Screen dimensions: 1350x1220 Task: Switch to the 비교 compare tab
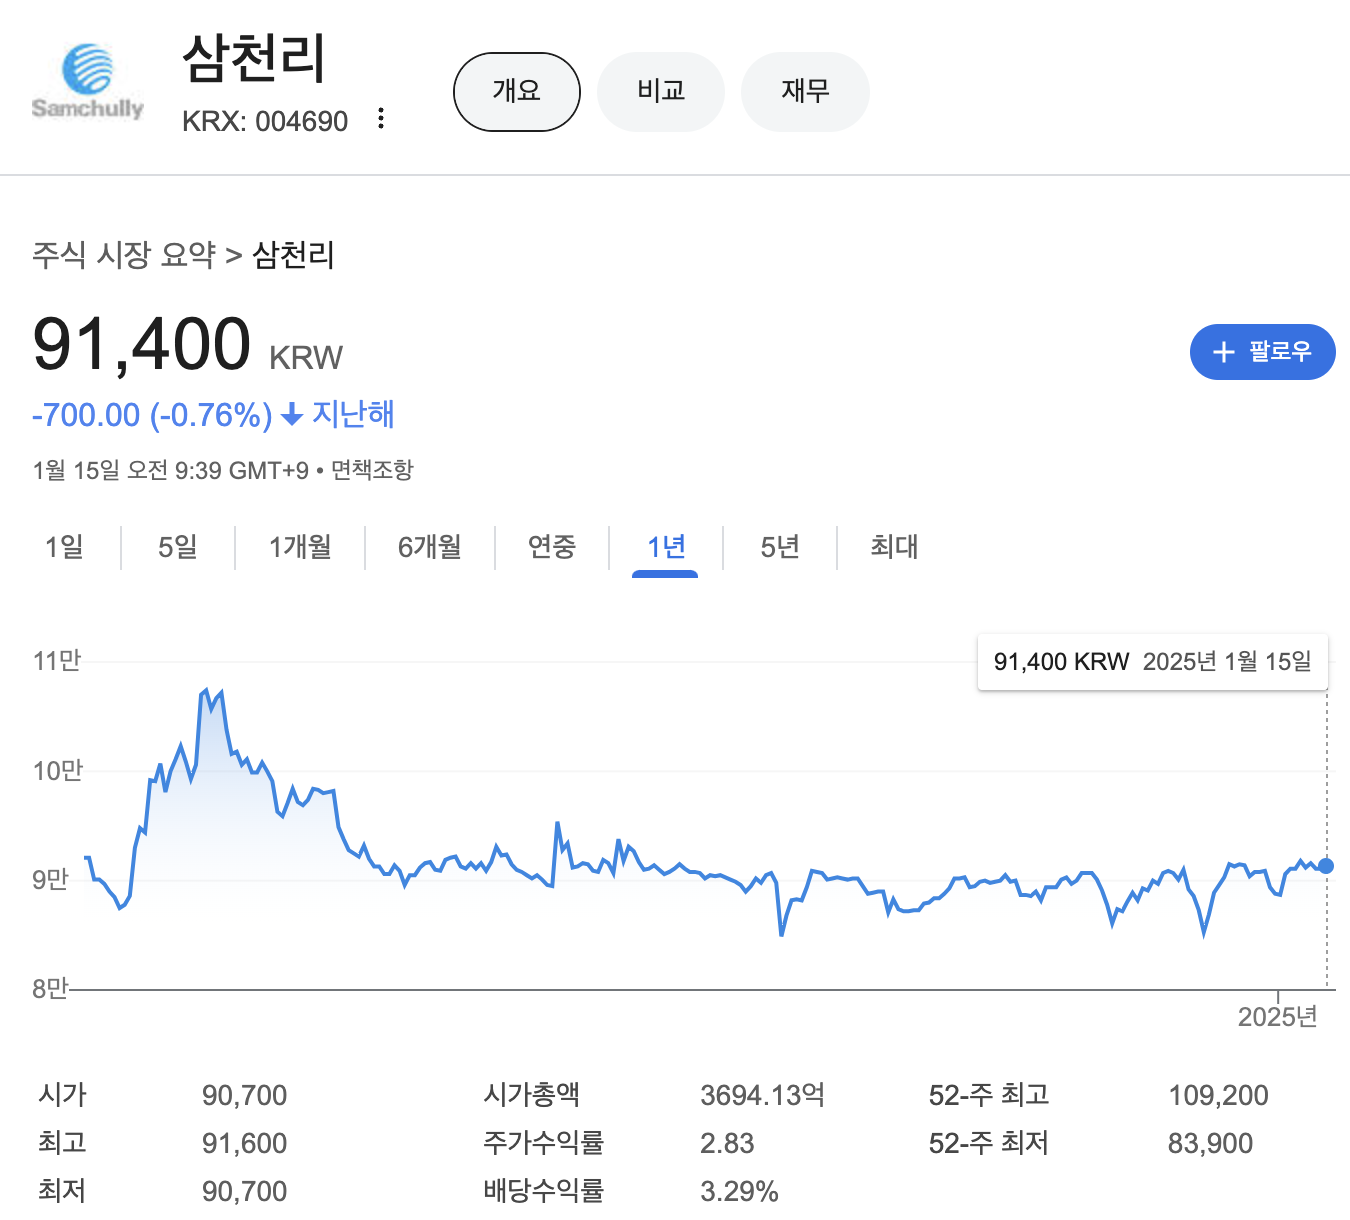tap(661, 92)
